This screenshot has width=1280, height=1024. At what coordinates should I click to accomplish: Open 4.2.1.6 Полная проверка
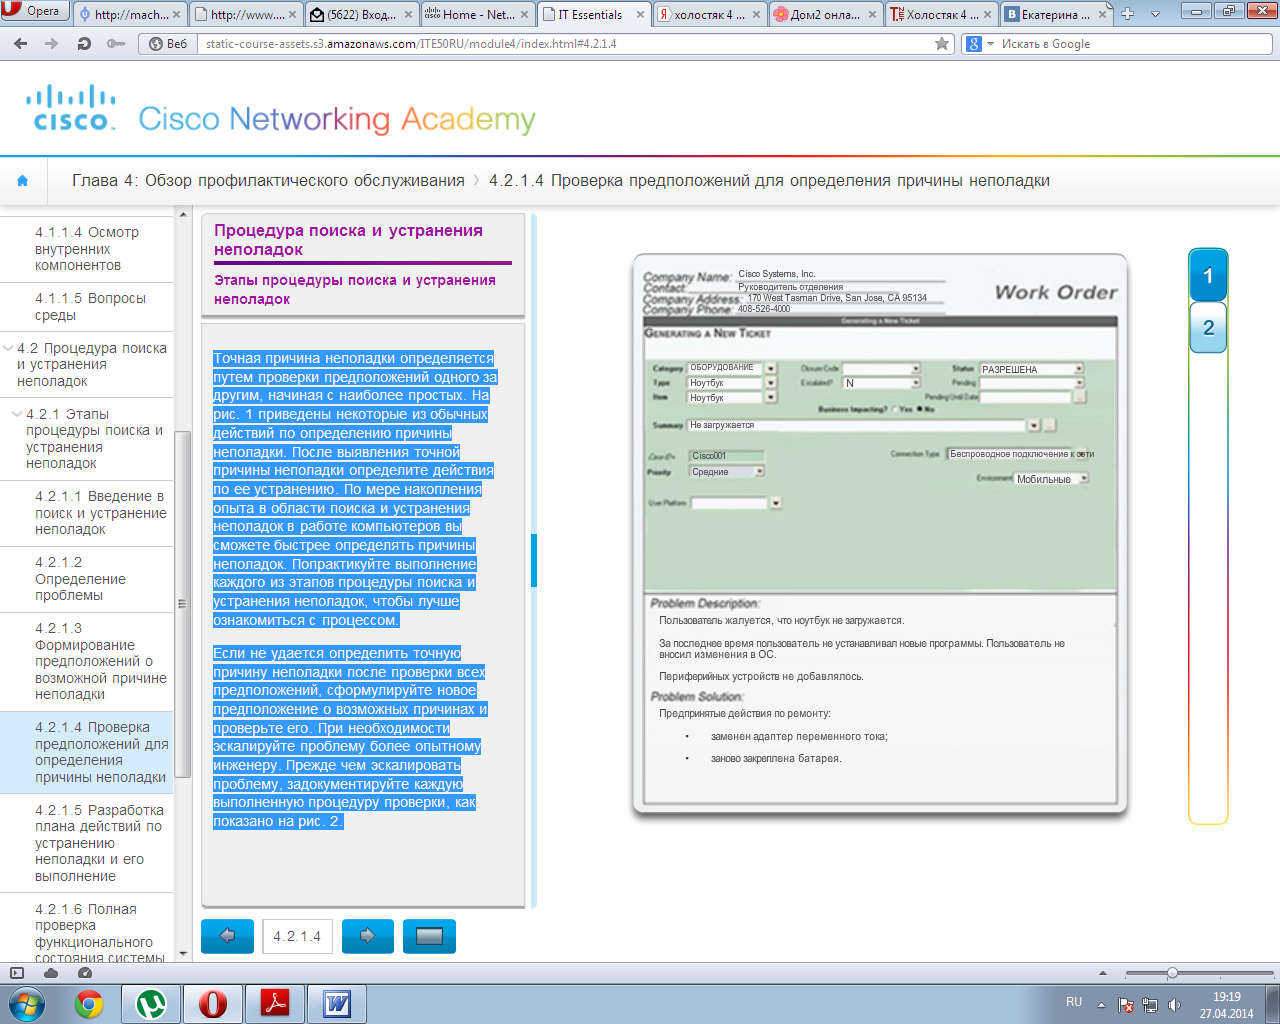[87, 932]
